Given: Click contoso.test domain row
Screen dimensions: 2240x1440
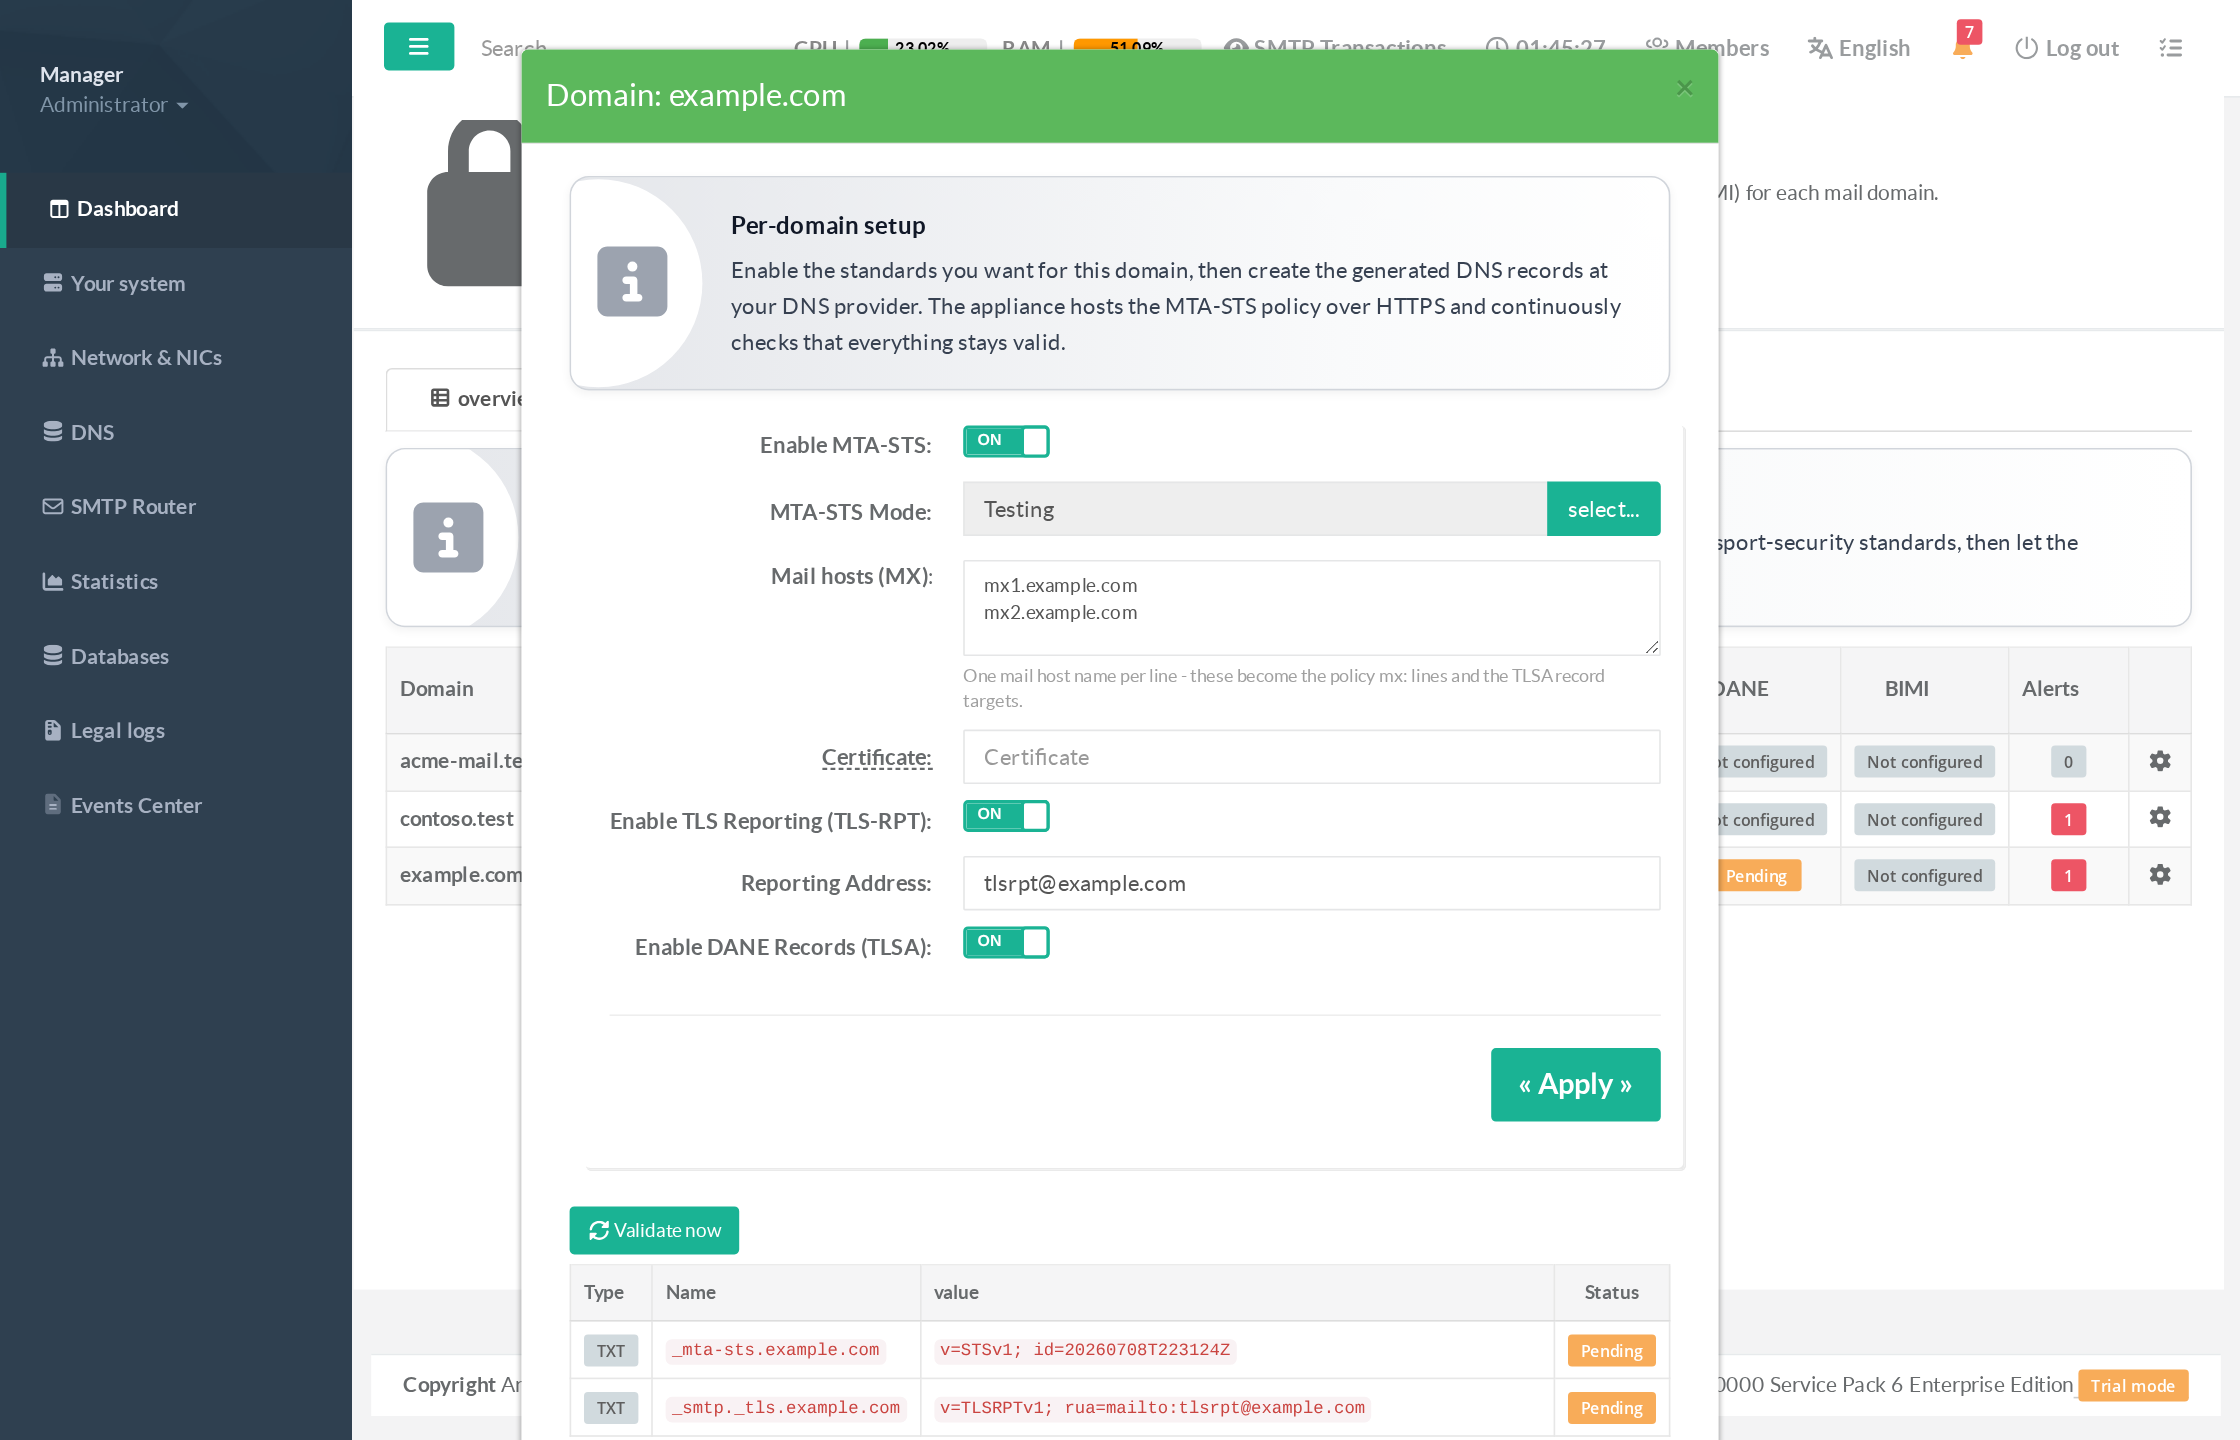Looking at the screenshot, I should pos(456,819).
